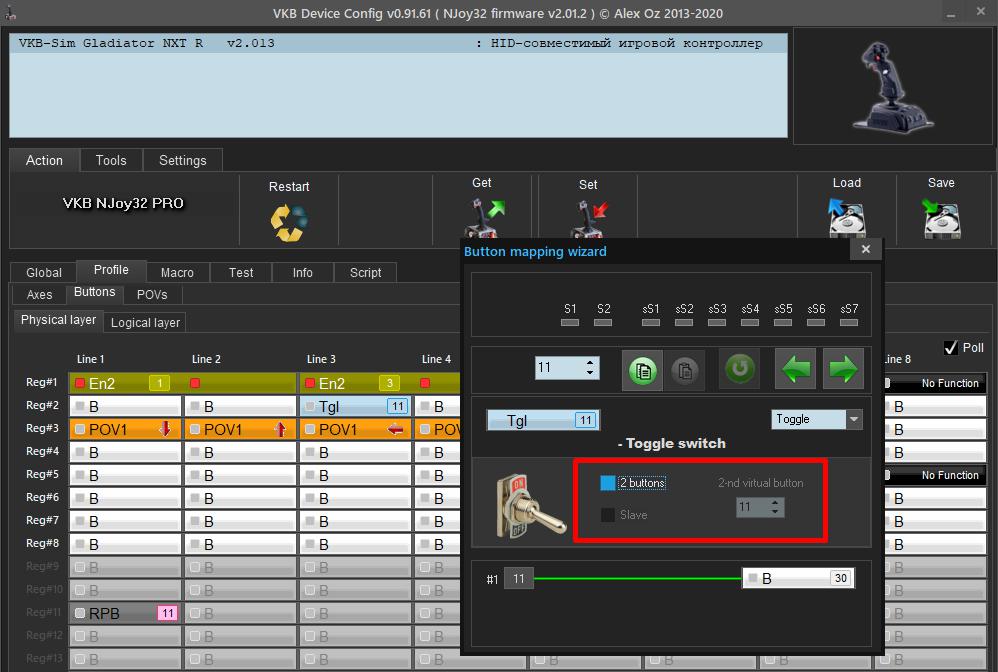Viewport: 998px width, 672px height.
Task: Select the VKB-Sim Gladiator NXT R device row
Action: [x=398, y=43]
